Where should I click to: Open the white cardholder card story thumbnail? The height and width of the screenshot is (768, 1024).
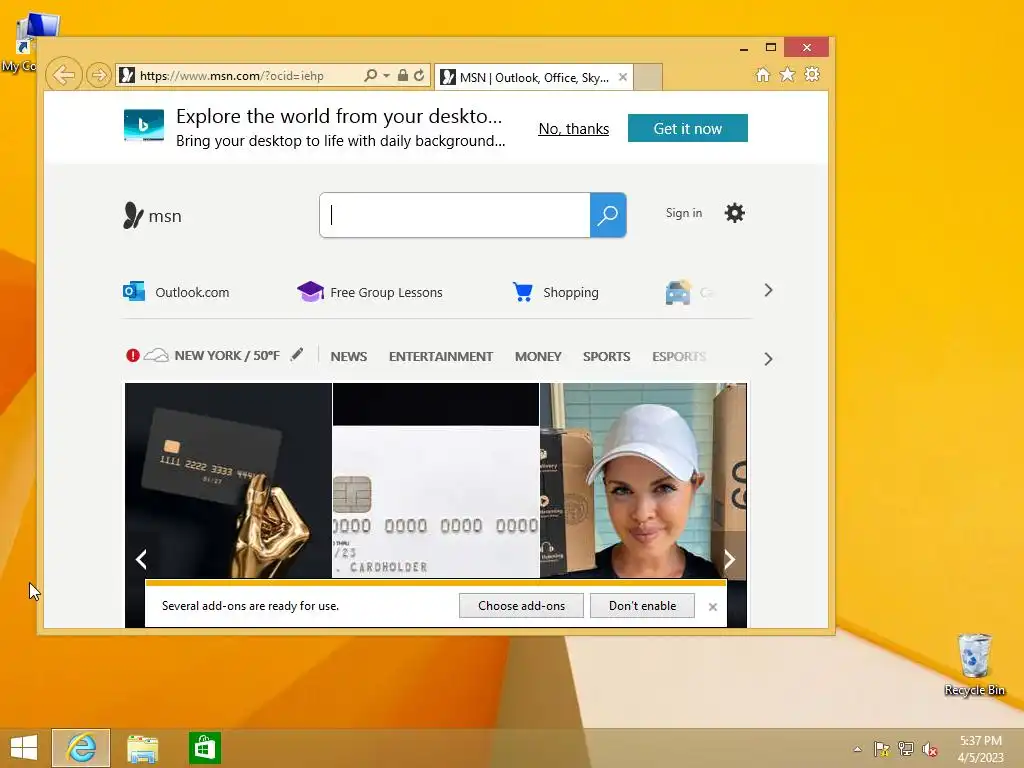436,480
